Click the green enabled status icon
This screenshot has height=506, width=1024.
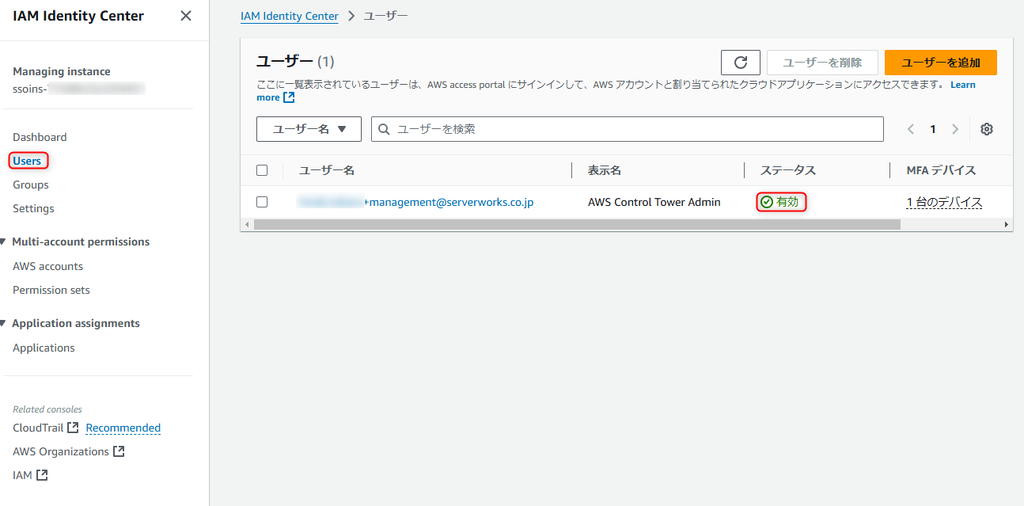coord(767,202)
